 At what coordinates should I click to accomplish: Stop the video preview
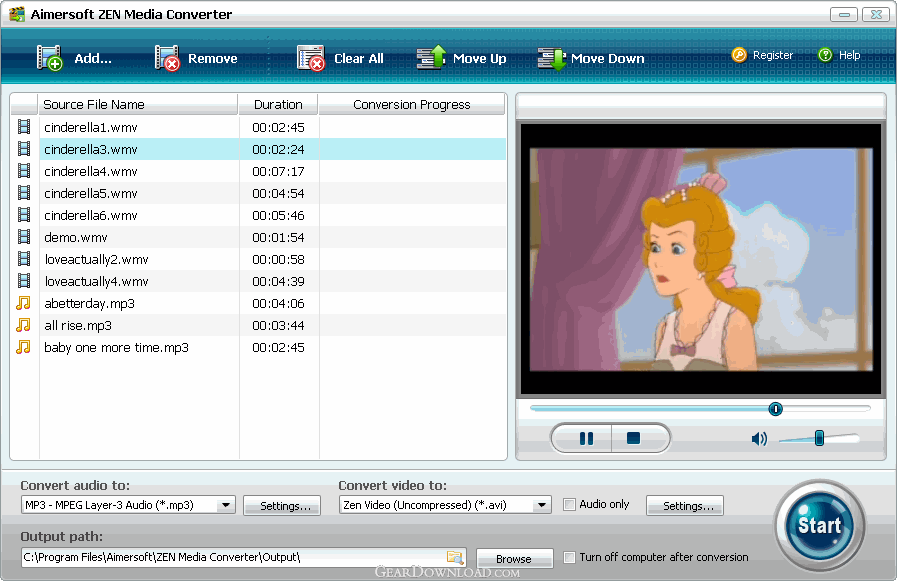click(634, 439)
